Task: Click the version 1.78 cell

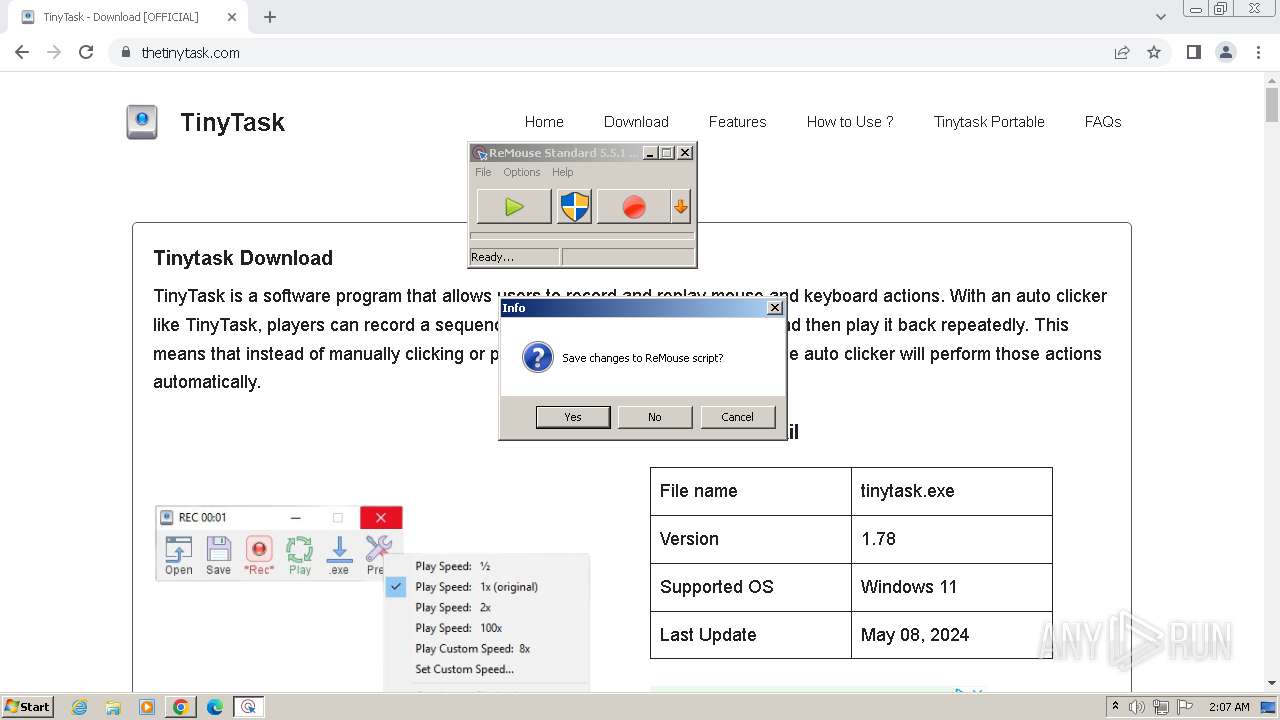Action: coord(952,539)
